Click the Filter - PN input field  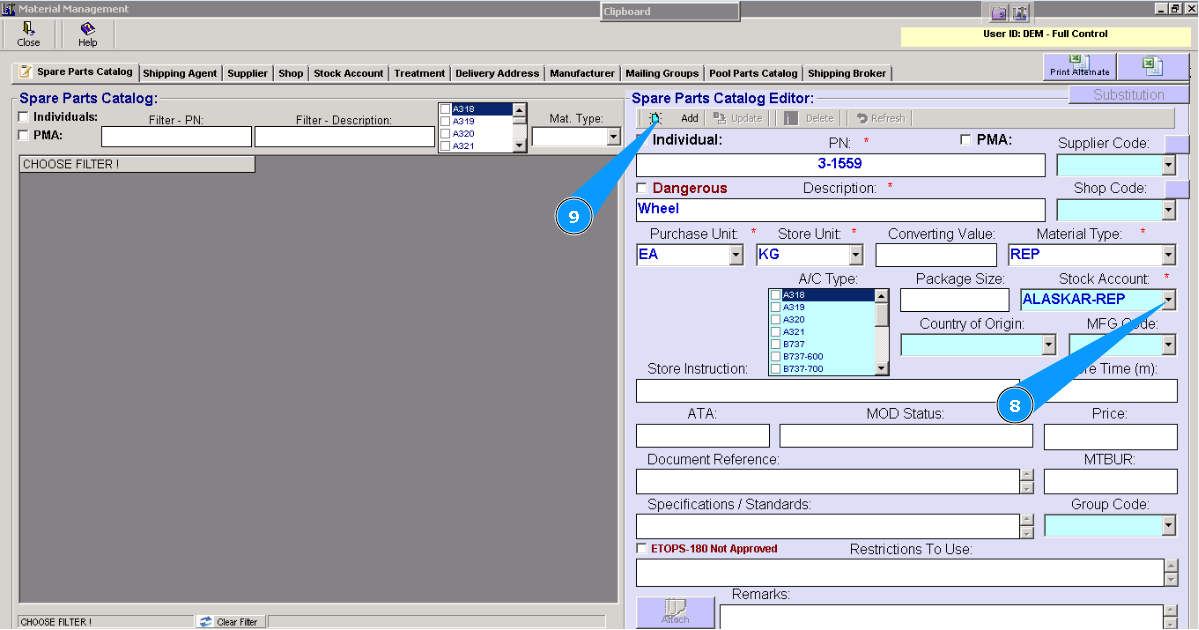click(x=177, y=137)
